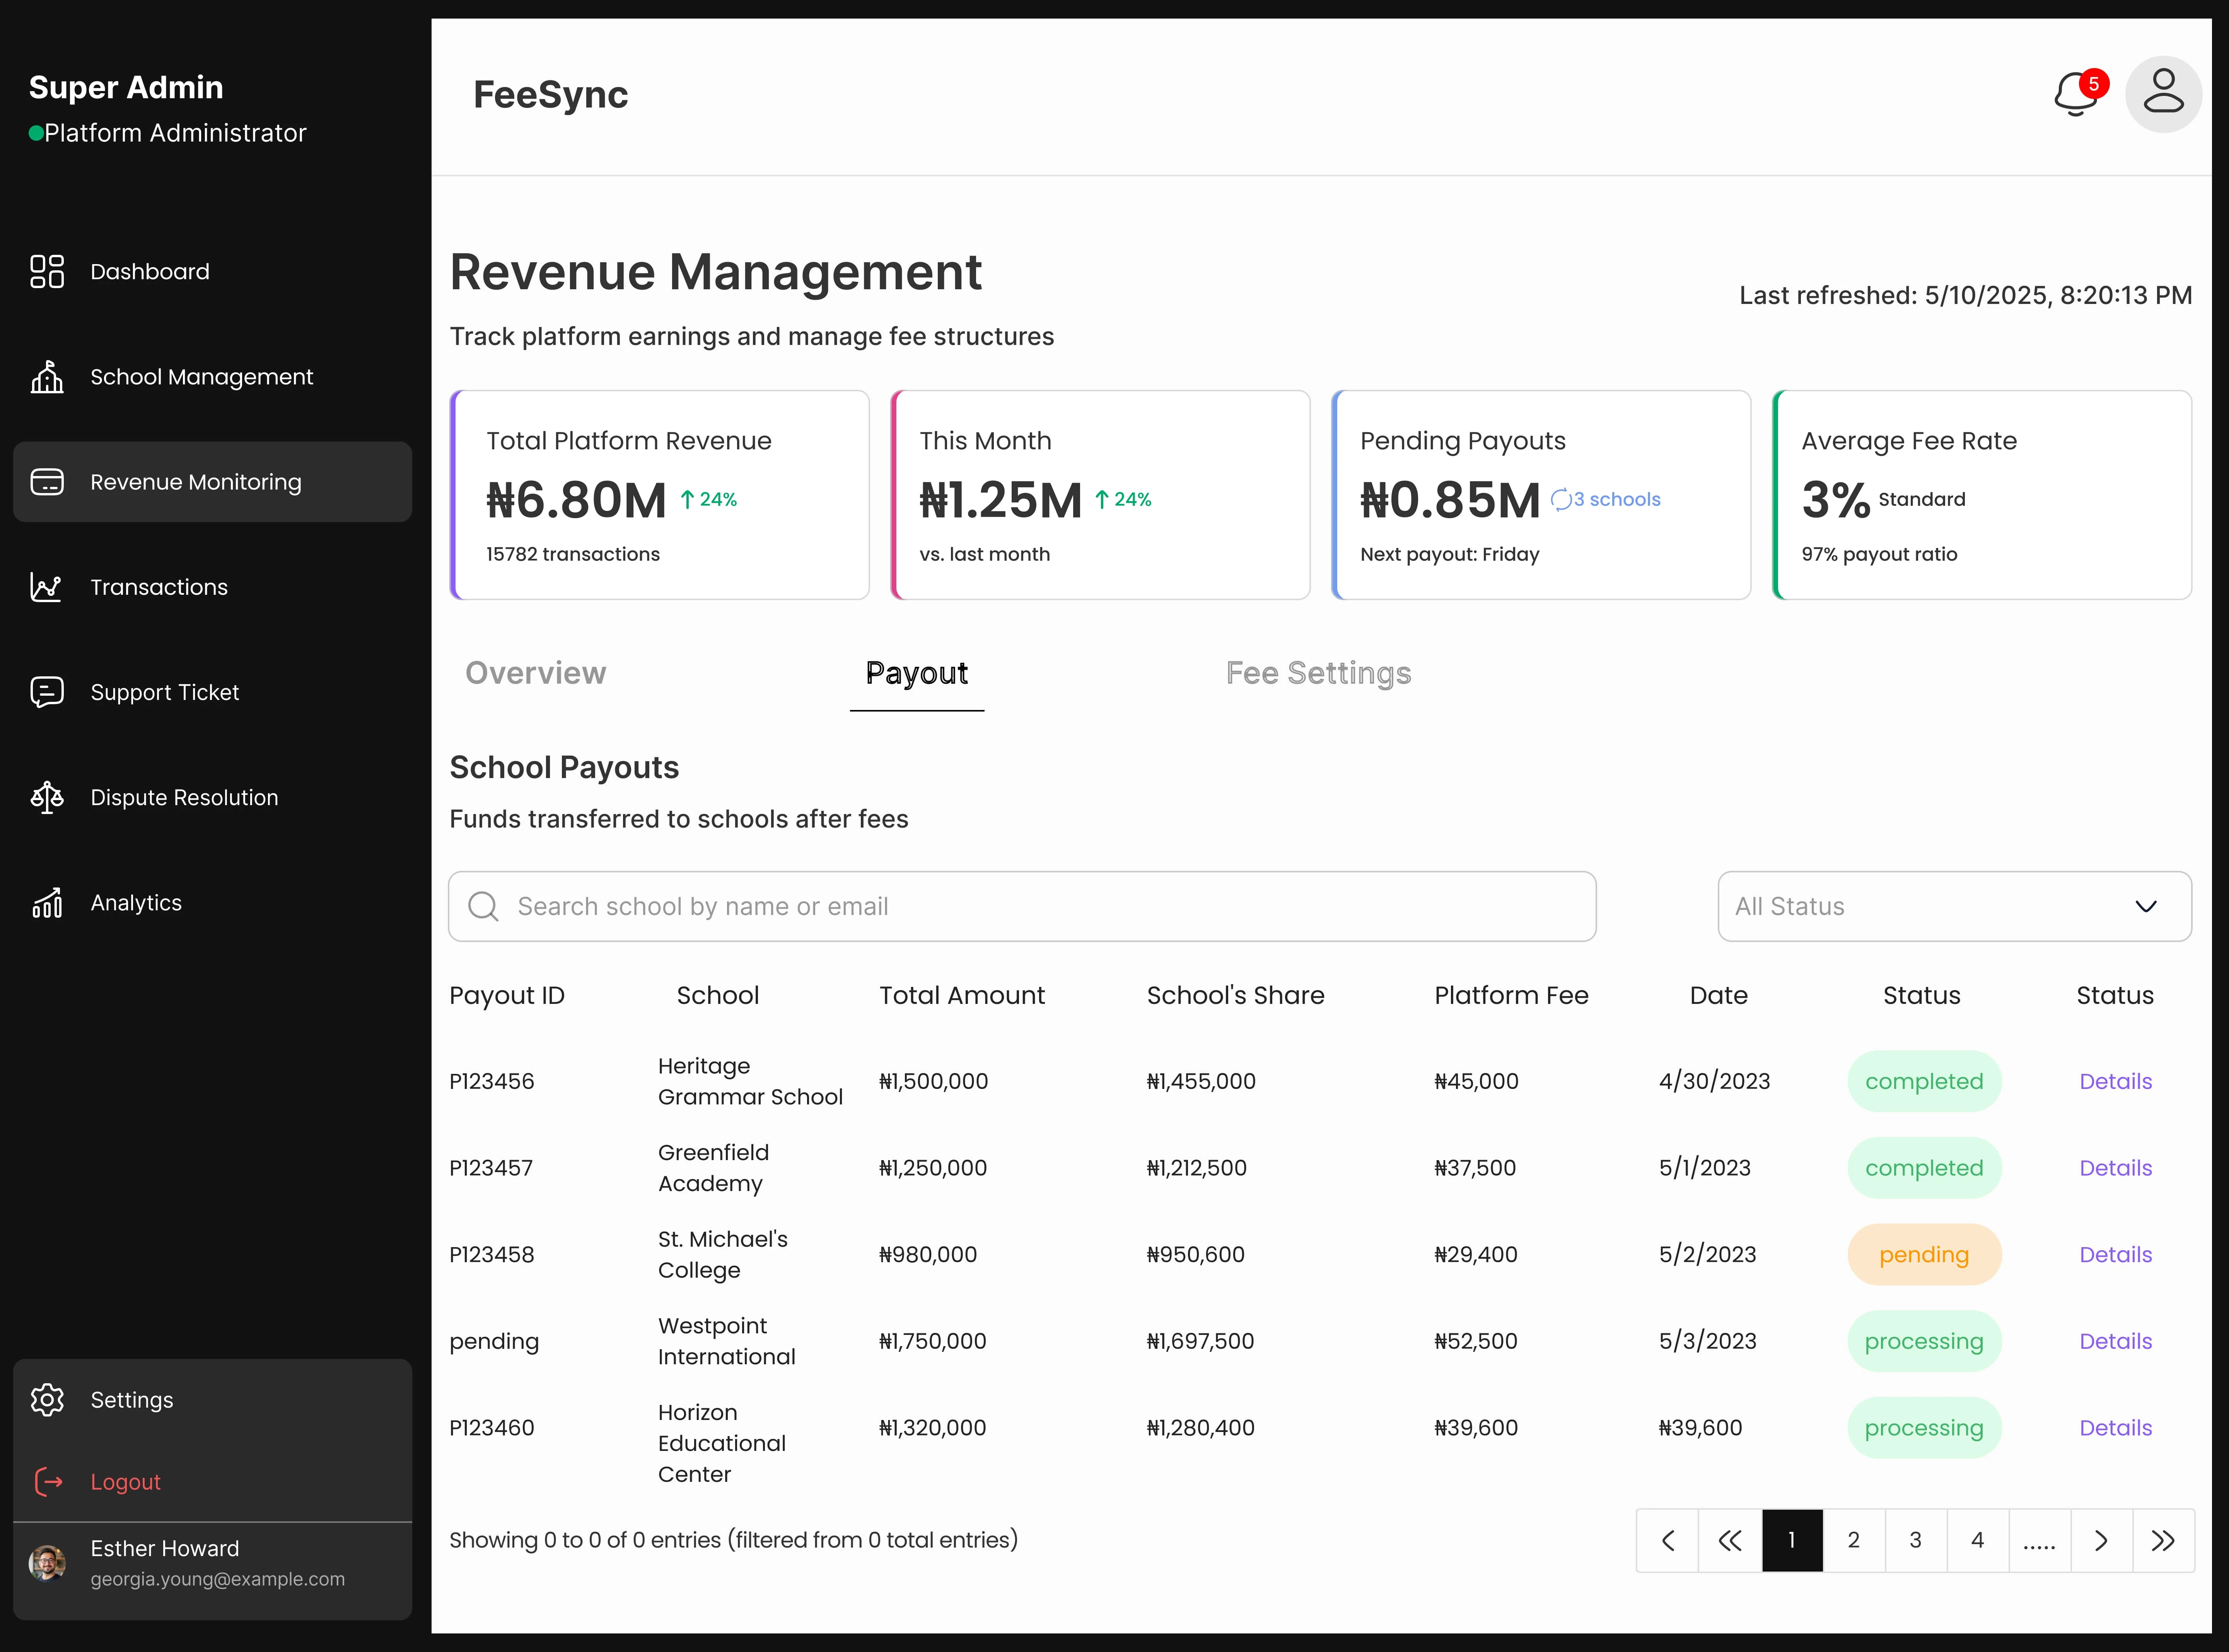Open the All Status dropdown
This screenshot has height=1652, width=2229.
pyautogui.click(x=1954, y=906)
